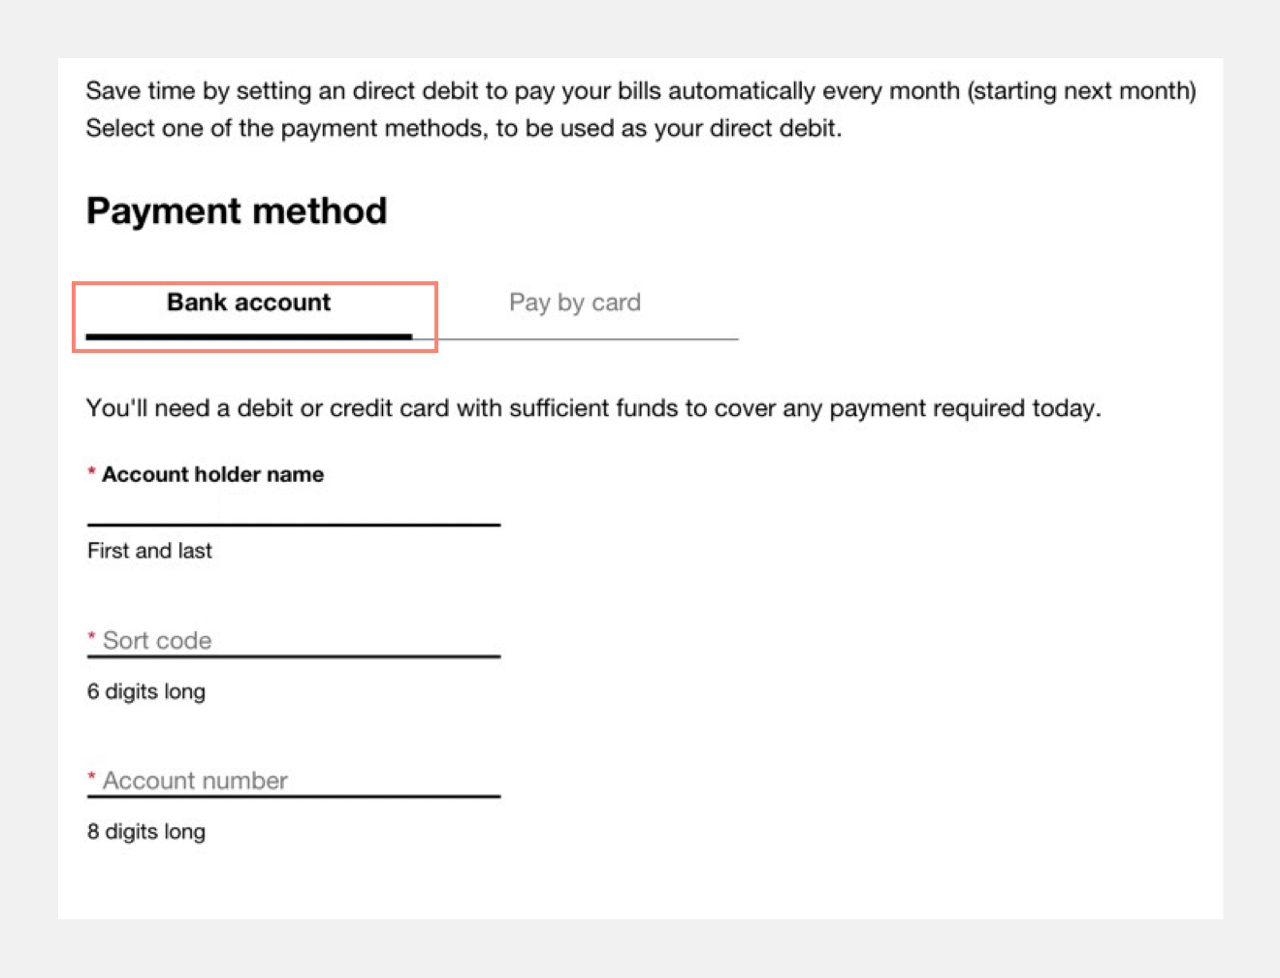This screenshot has width=1280, height=978.
Task: Click the thin underline beneath Pay by card
Action: coord(588,339)
